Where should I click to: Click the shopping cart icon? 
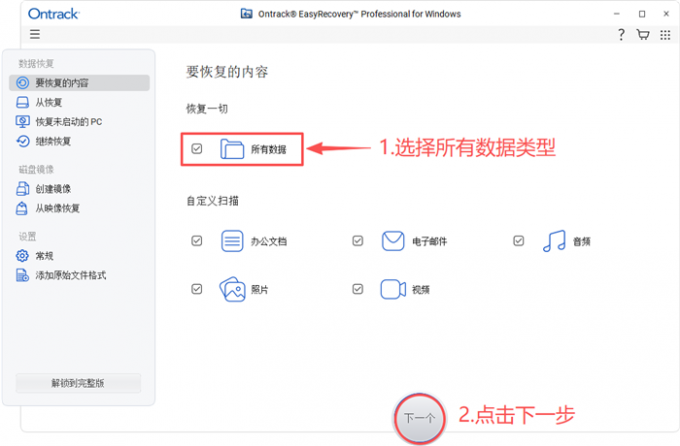point(643,34)
